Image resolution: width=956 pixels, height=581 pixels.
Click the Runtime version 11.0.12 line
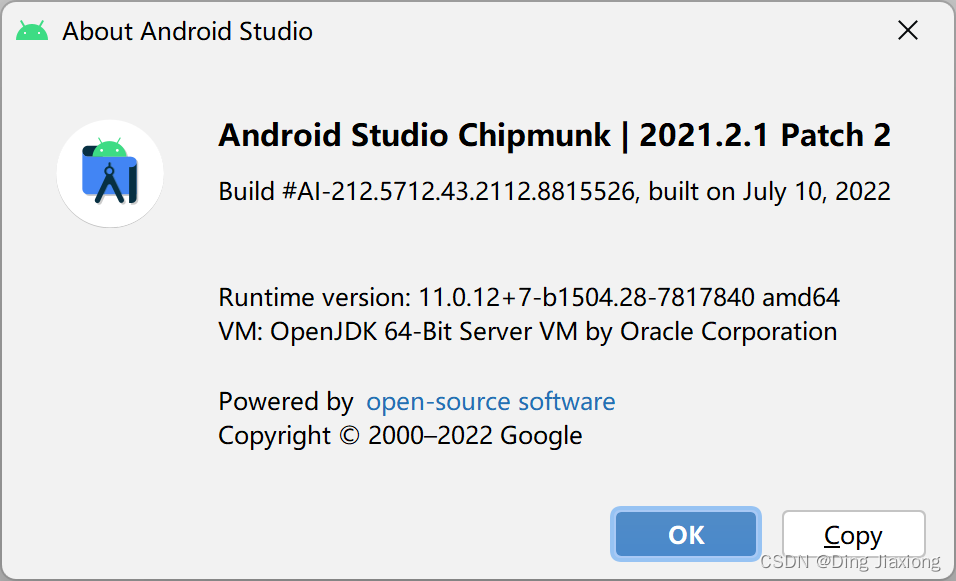[x=529, y=298]
